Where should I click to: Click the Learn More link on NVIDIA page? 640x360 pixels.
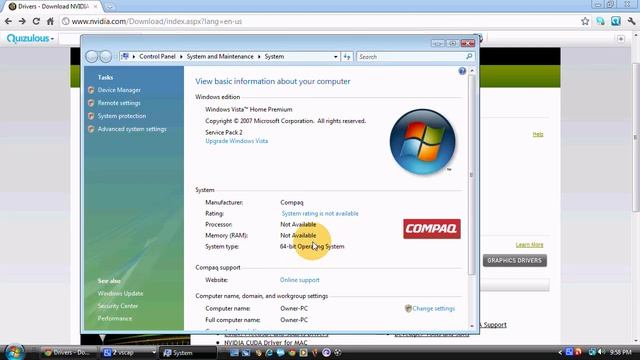[x=529, y=245]
